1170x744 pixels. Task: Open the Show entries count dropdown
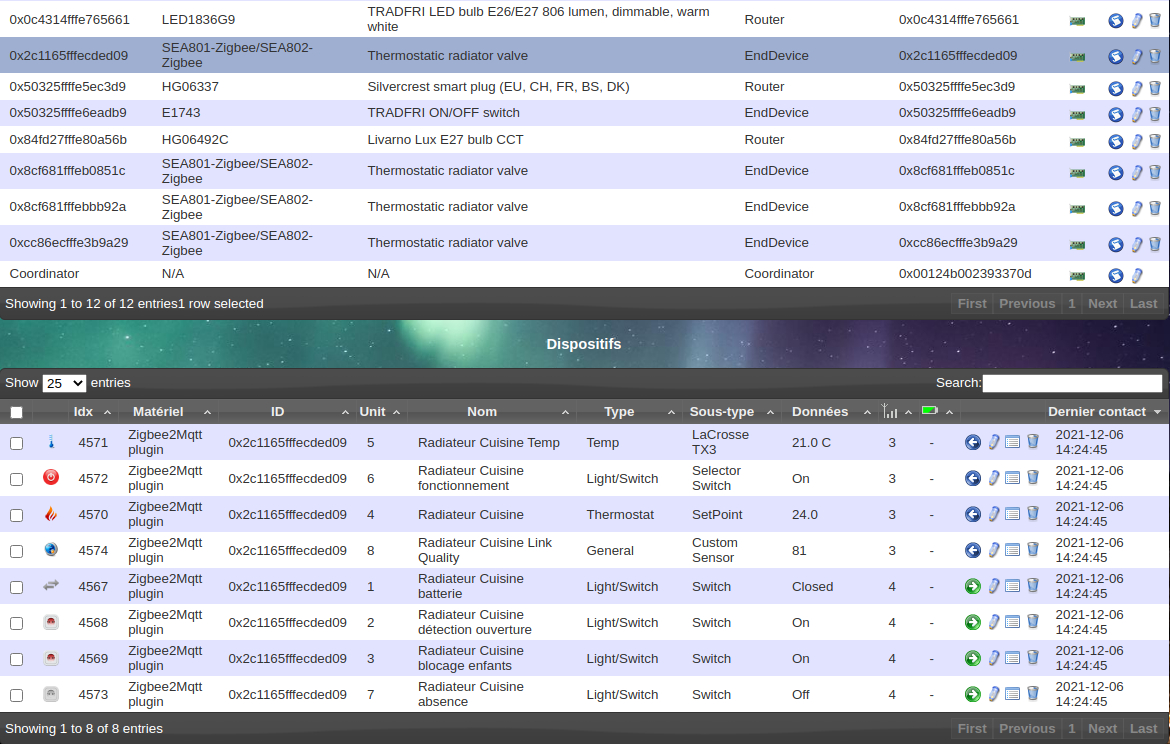coord(64,383)
